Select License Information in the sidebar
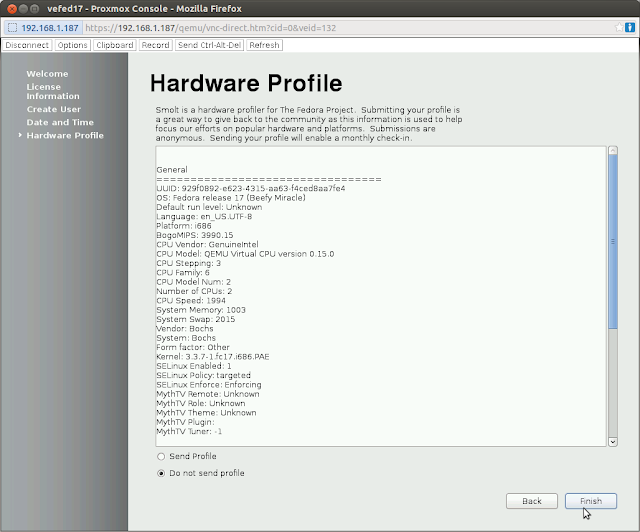This screenshot has height=532, width=640. tap(53, 91)
